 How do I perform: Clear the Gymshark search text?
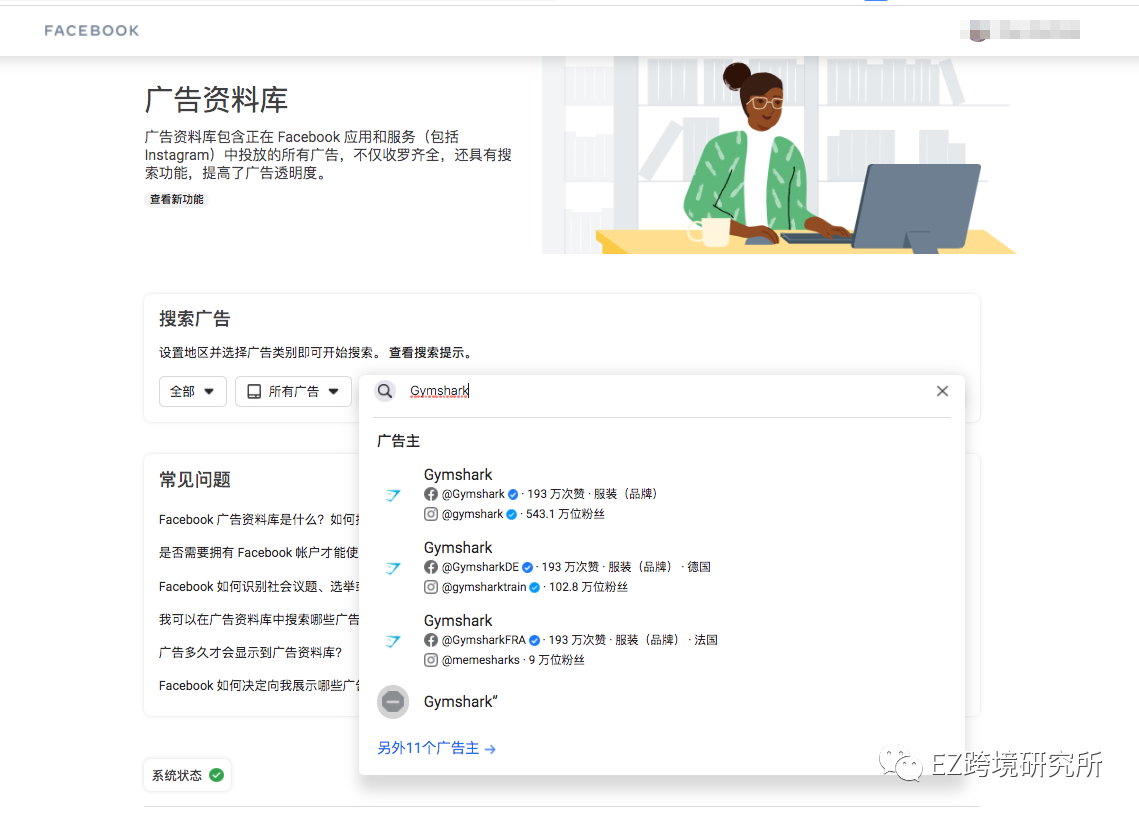coord(942,391)
